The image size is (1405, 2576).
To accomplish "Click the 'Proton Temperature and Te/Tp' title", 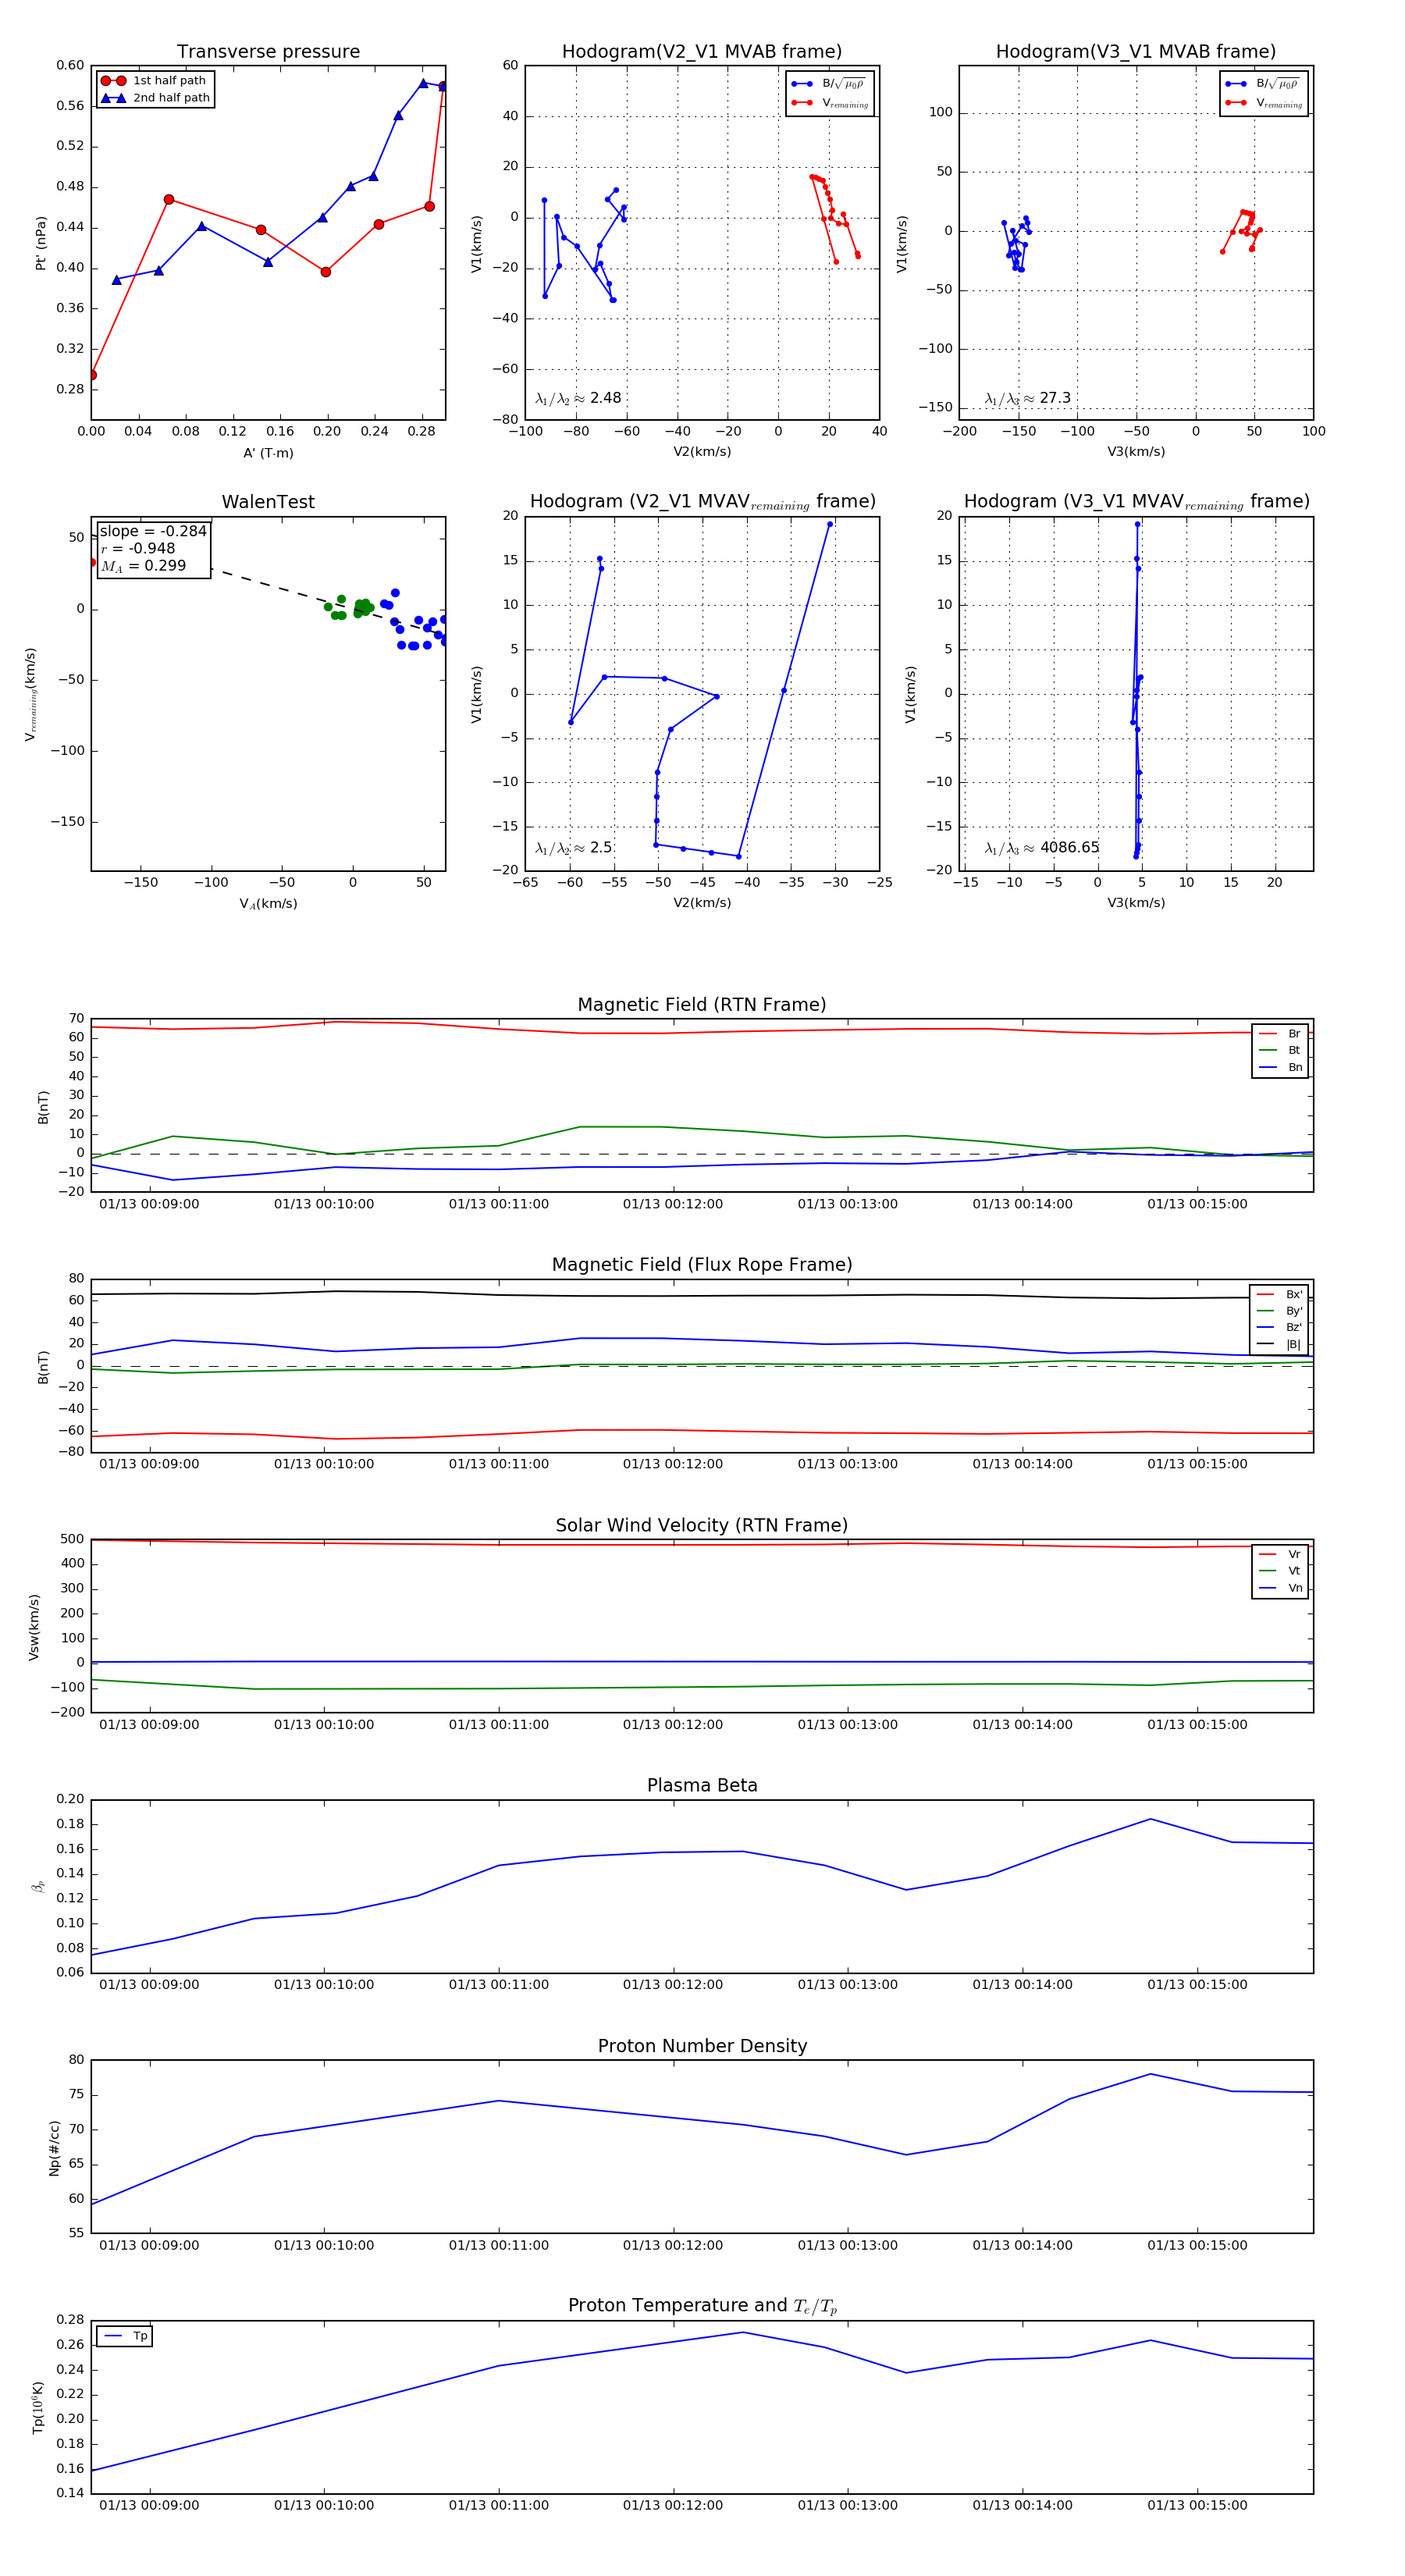I will click(702, 2306).
